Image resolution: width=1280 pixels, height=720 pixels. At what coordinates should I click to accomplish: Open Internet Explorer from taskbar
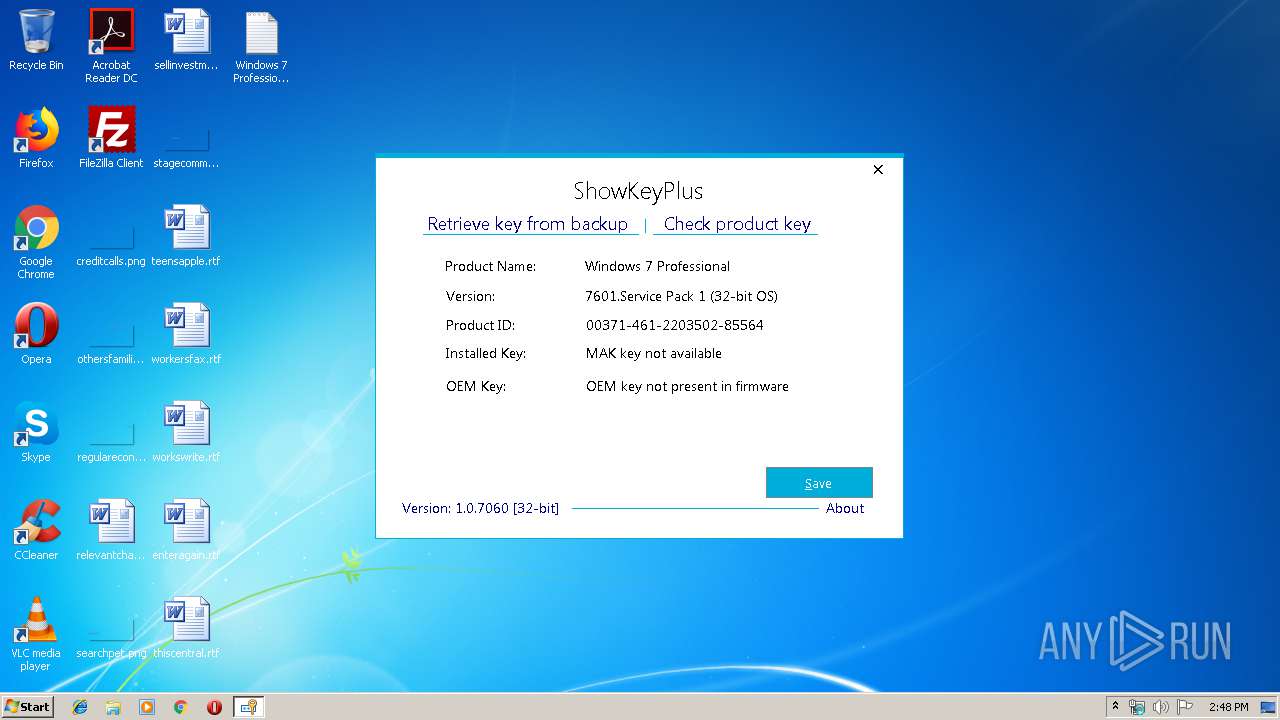pyautogui.click(x=80, y=707)
